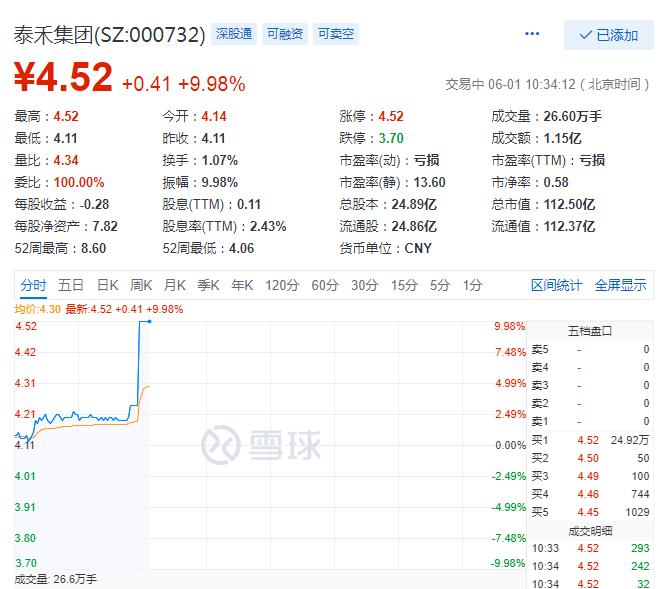Screen dimensions: 665x589
Task: Click the 成交量 26.60万手 value
Action: point(573,116)
